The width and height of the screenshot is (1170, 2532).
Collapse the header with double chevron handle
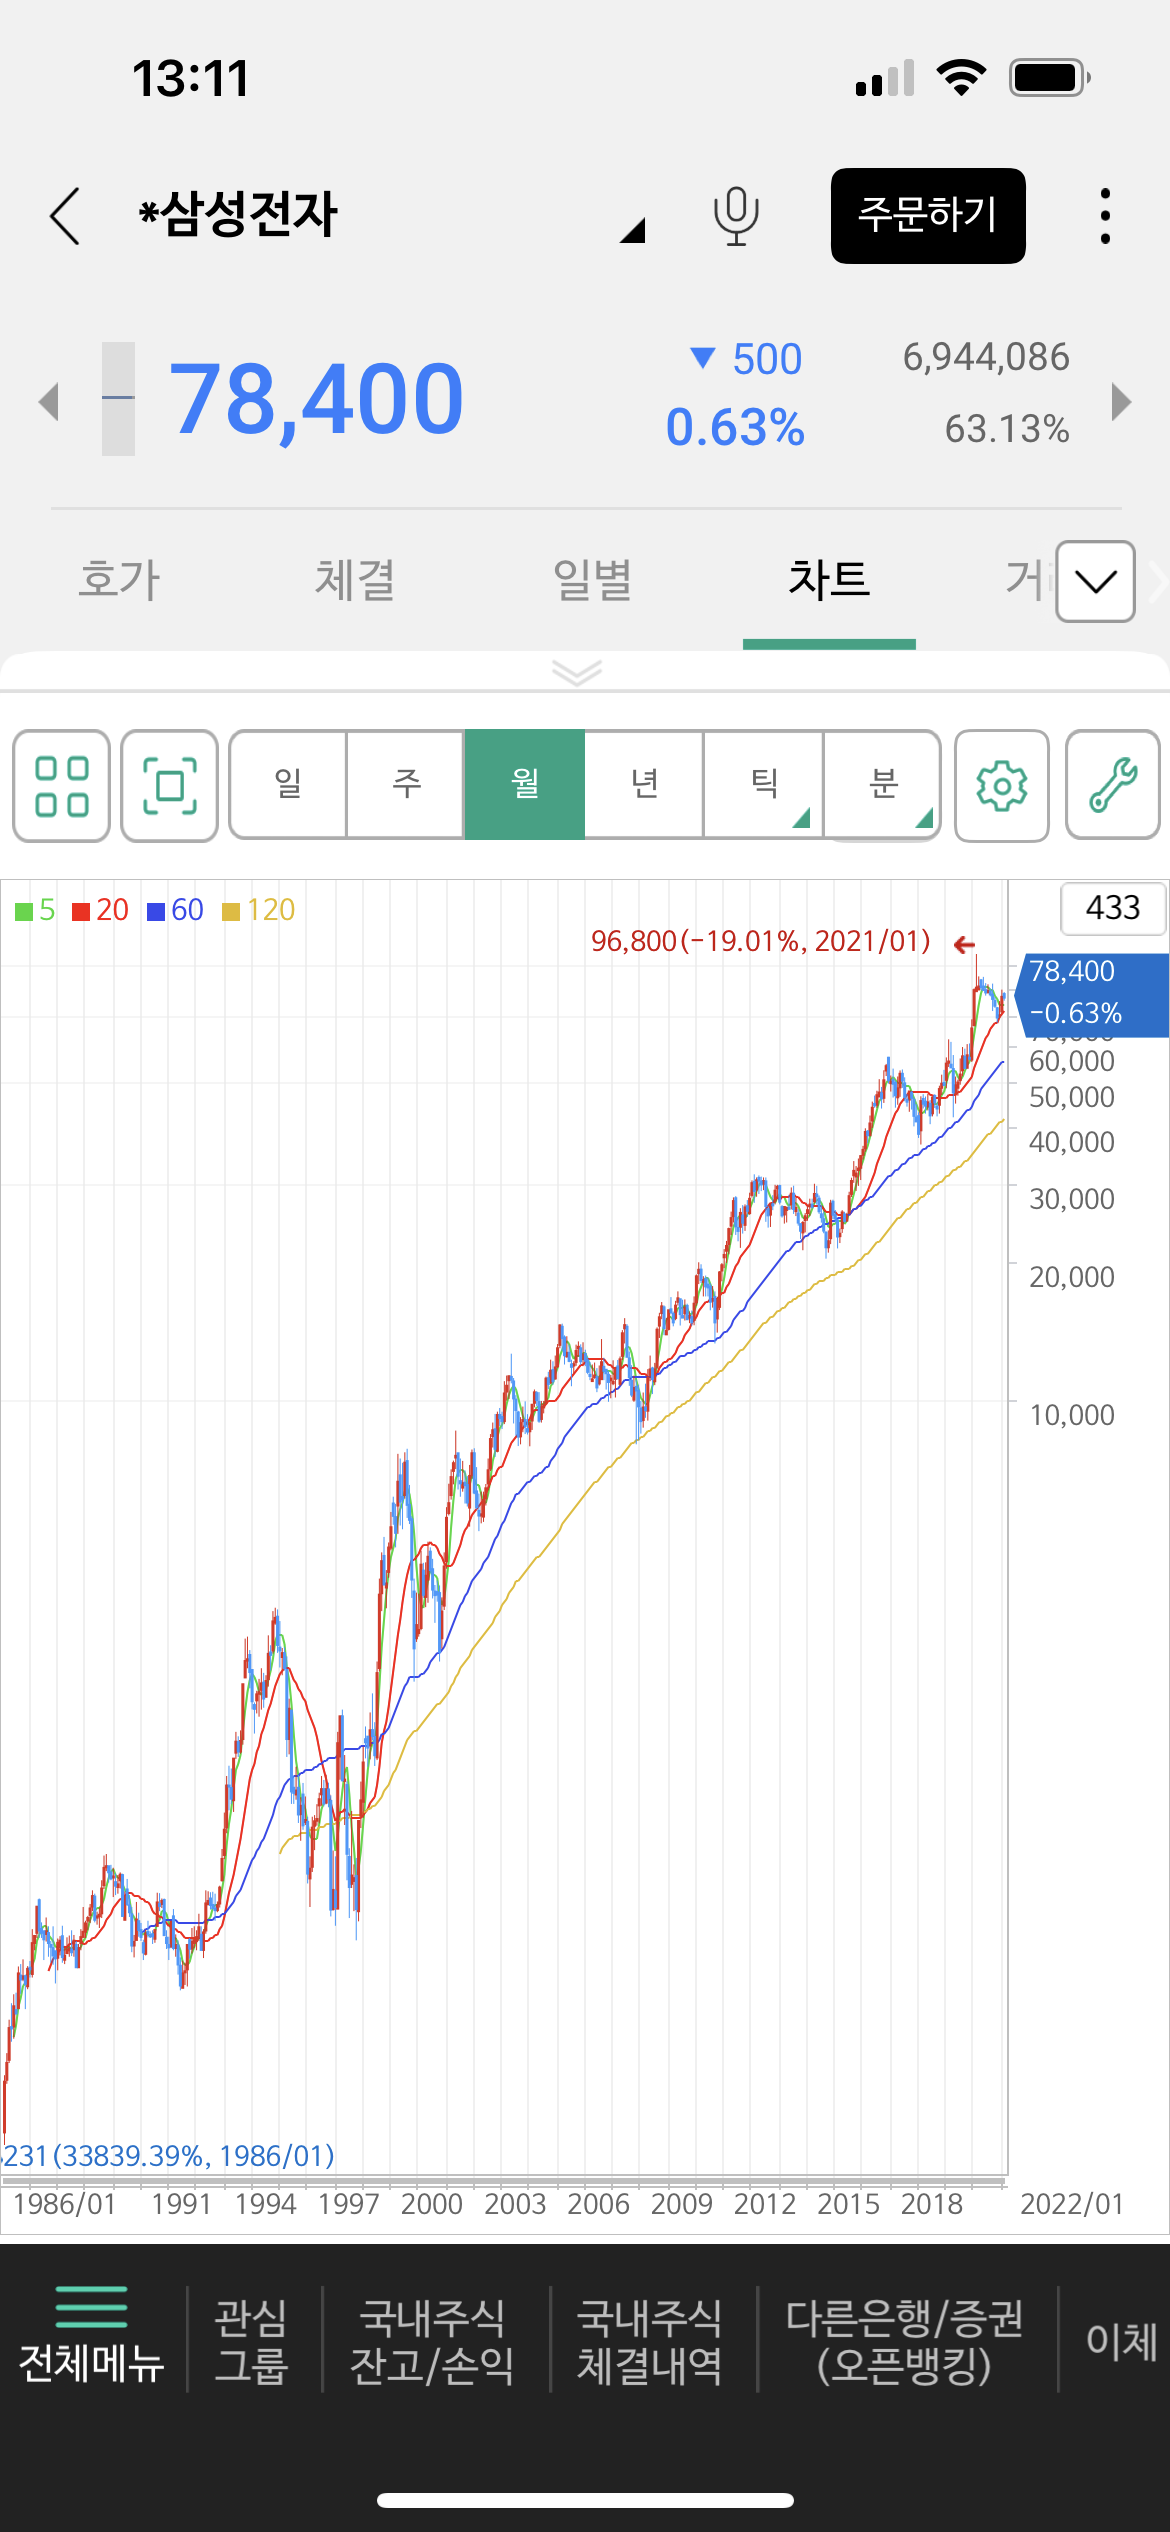[577, 672]
